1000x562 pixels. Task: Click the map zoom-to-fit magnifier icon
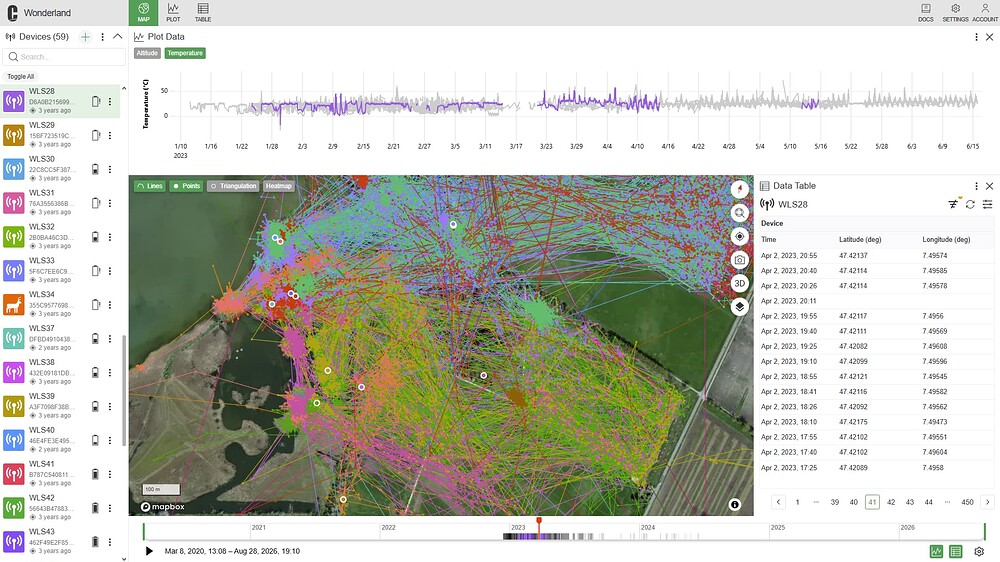point(739,213)
